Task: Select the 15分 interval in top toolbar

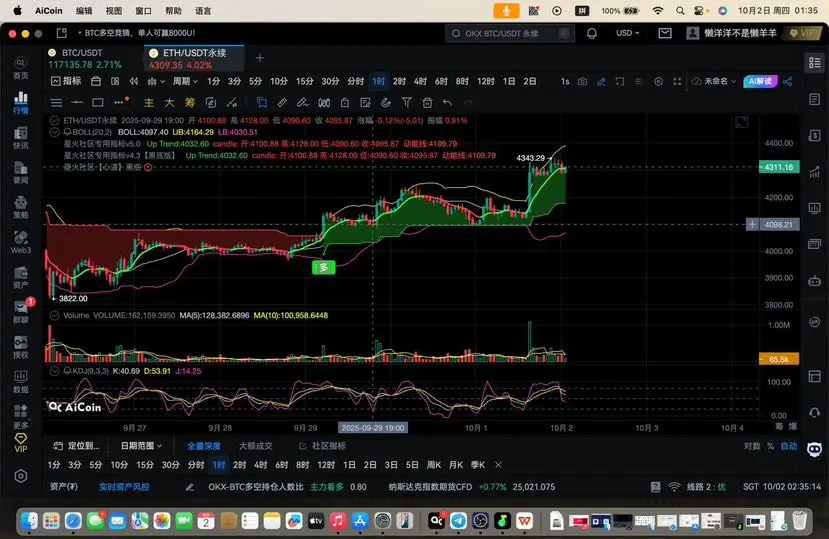Action: tap(305, 81)
